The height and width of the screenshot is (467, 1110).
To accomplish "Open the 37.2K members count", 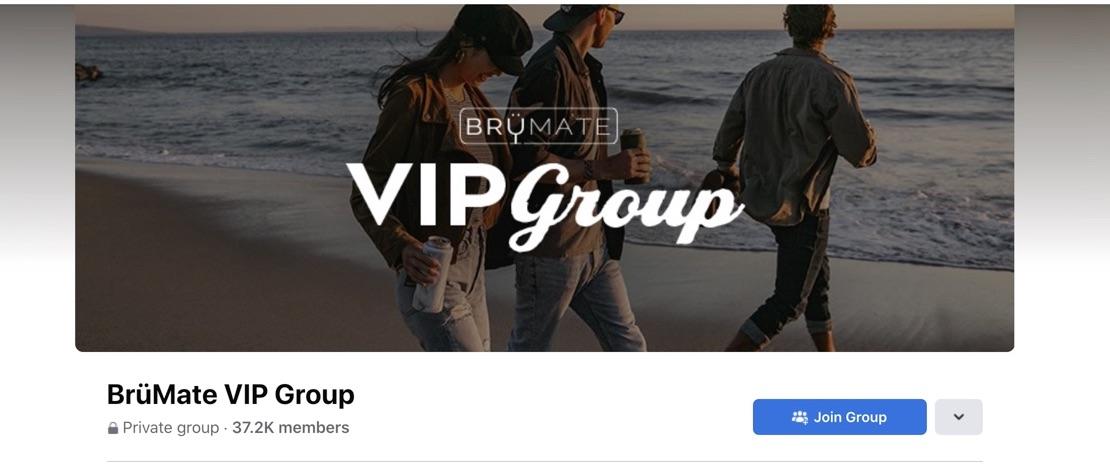I will coord(290,427).
